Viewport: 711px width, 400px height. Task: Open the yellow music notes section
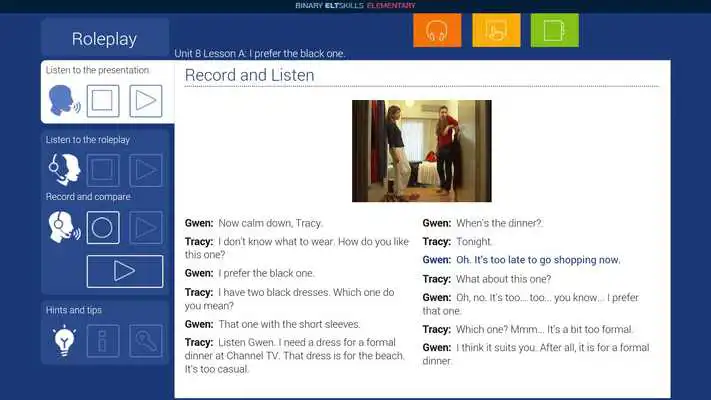click(496, 30)
